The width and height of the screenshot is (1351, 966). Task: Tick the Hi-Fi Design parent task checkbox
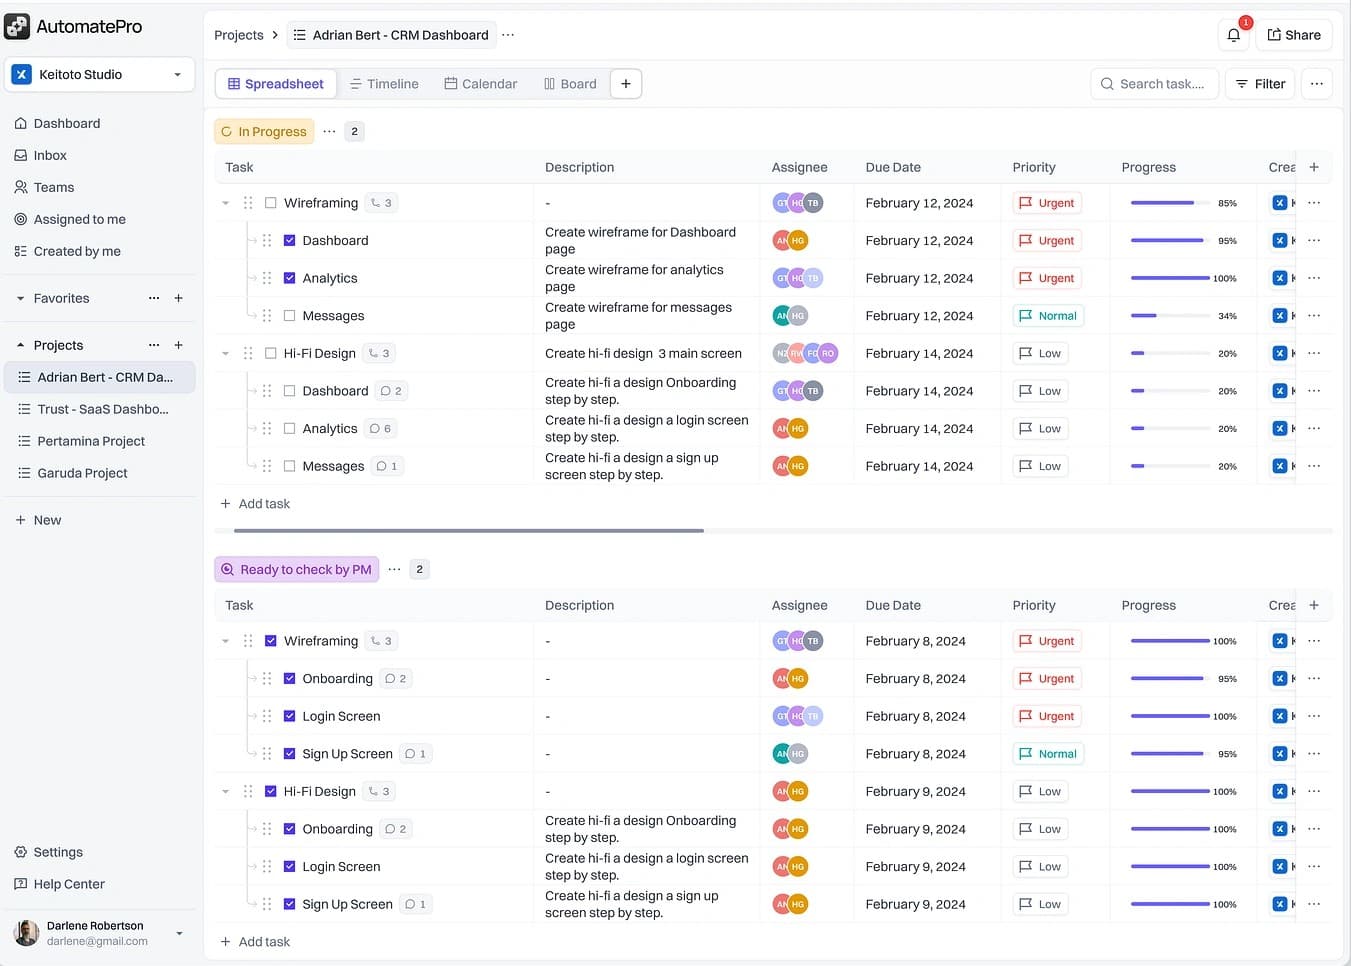coord(270,352)
